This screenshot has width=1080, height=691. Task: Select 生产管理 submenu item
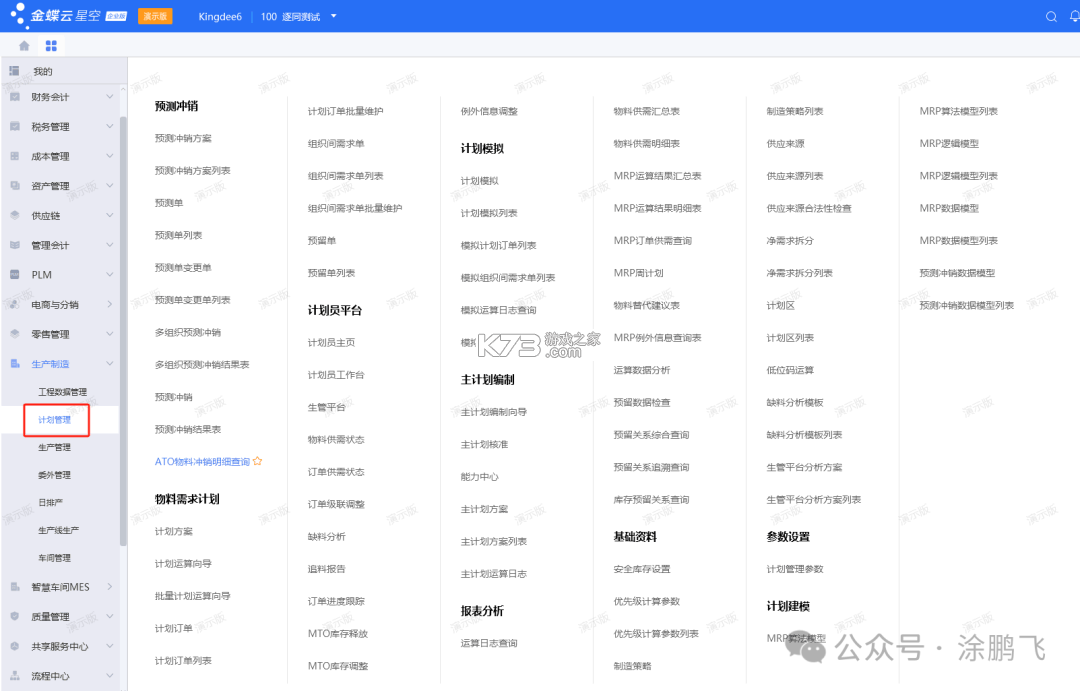[54, 447]
